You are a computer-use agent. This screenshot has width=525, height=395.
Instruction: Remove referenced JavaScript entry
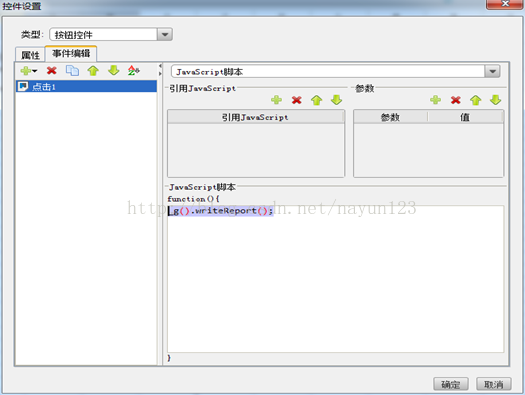click(x=296, y=100)
